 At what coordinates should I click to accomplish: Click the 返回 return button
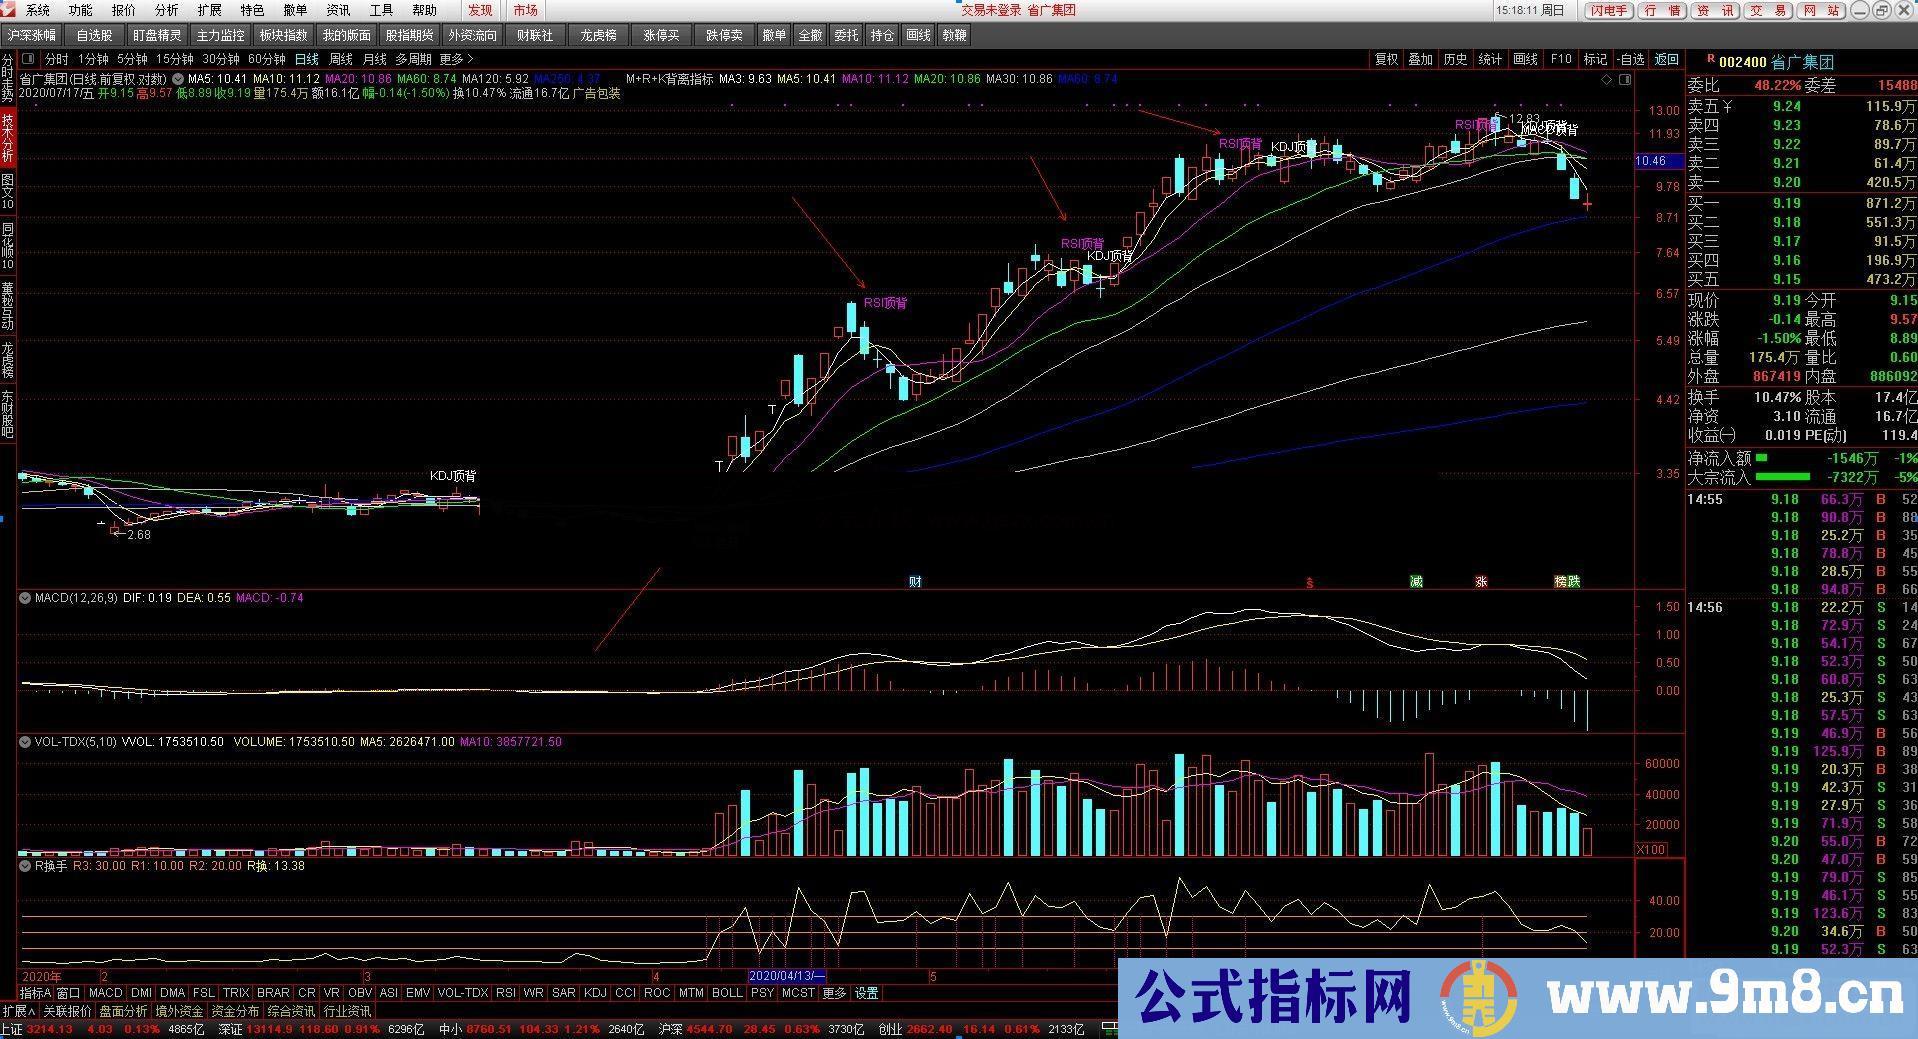(x=1666, y=59)
